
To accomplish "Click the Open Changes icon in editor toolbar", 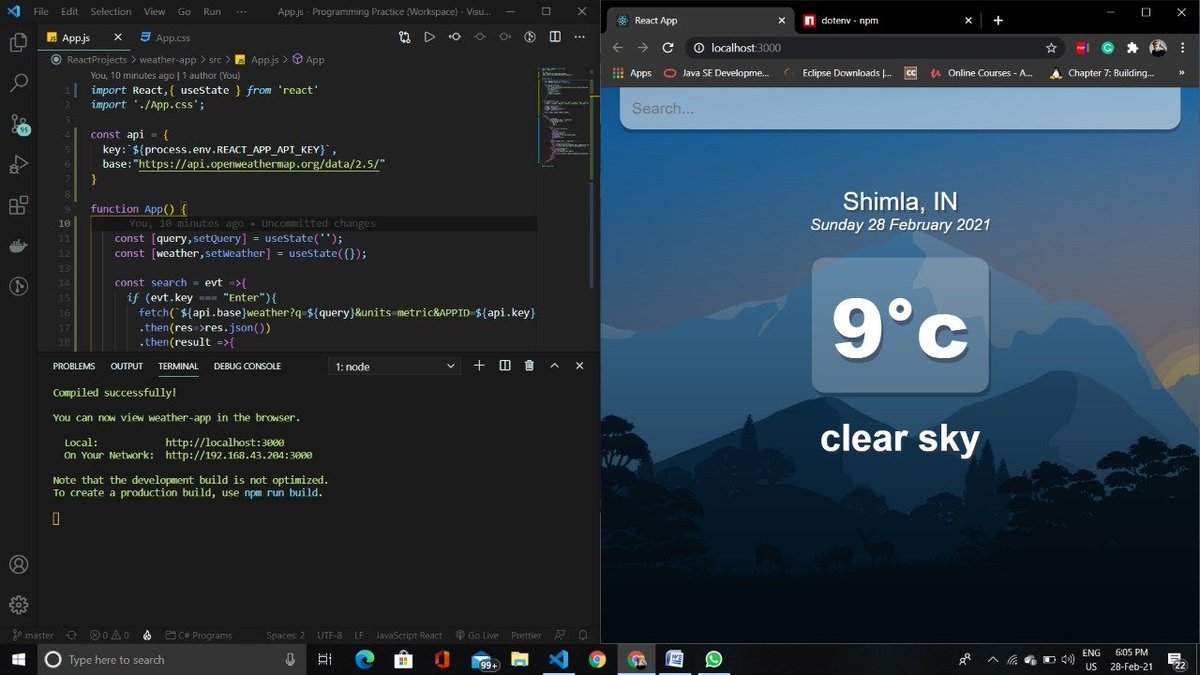I will [404, 37].
